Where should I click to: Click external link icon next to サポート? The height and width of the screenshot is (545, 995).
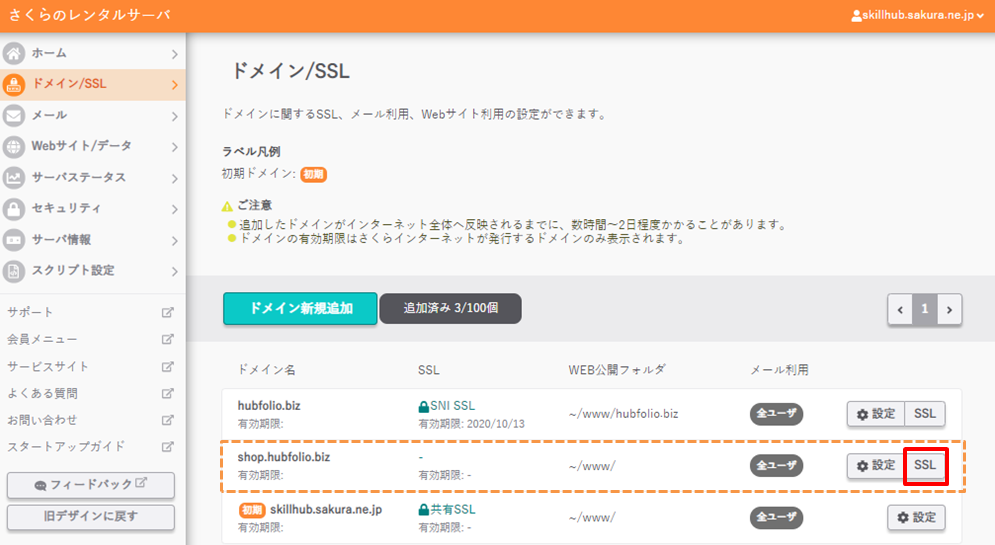click(168, 312)
